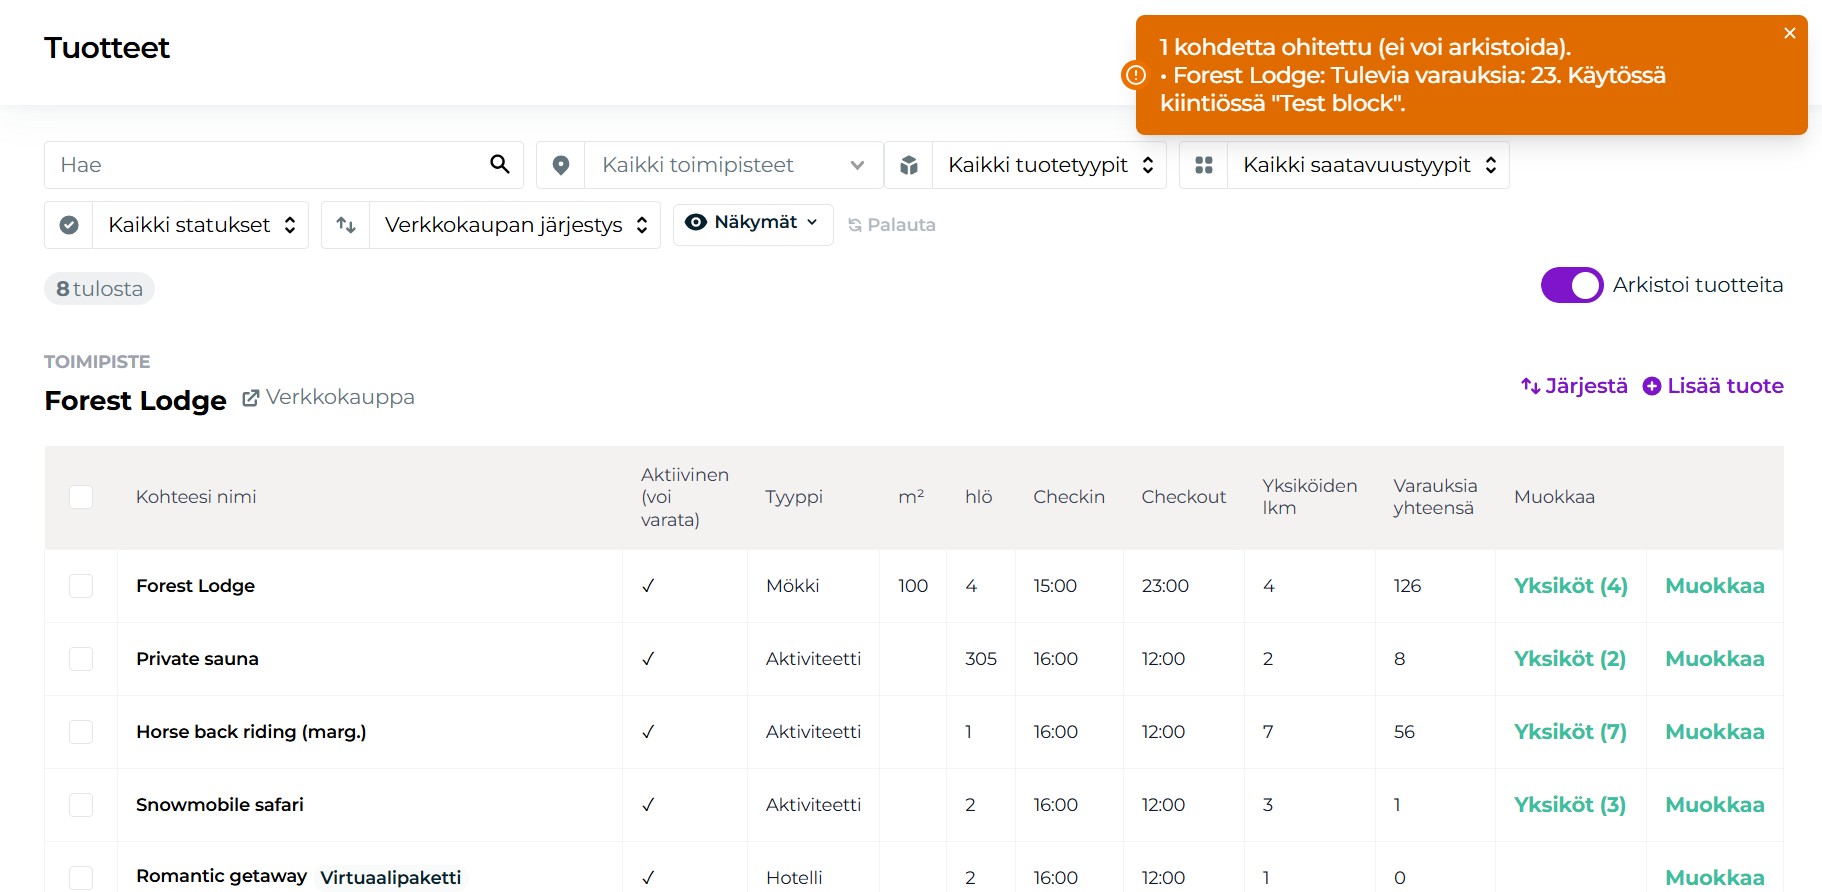Select all rows with header checkbox
The height and width of the screenshot is (892, 1822).
81,497
